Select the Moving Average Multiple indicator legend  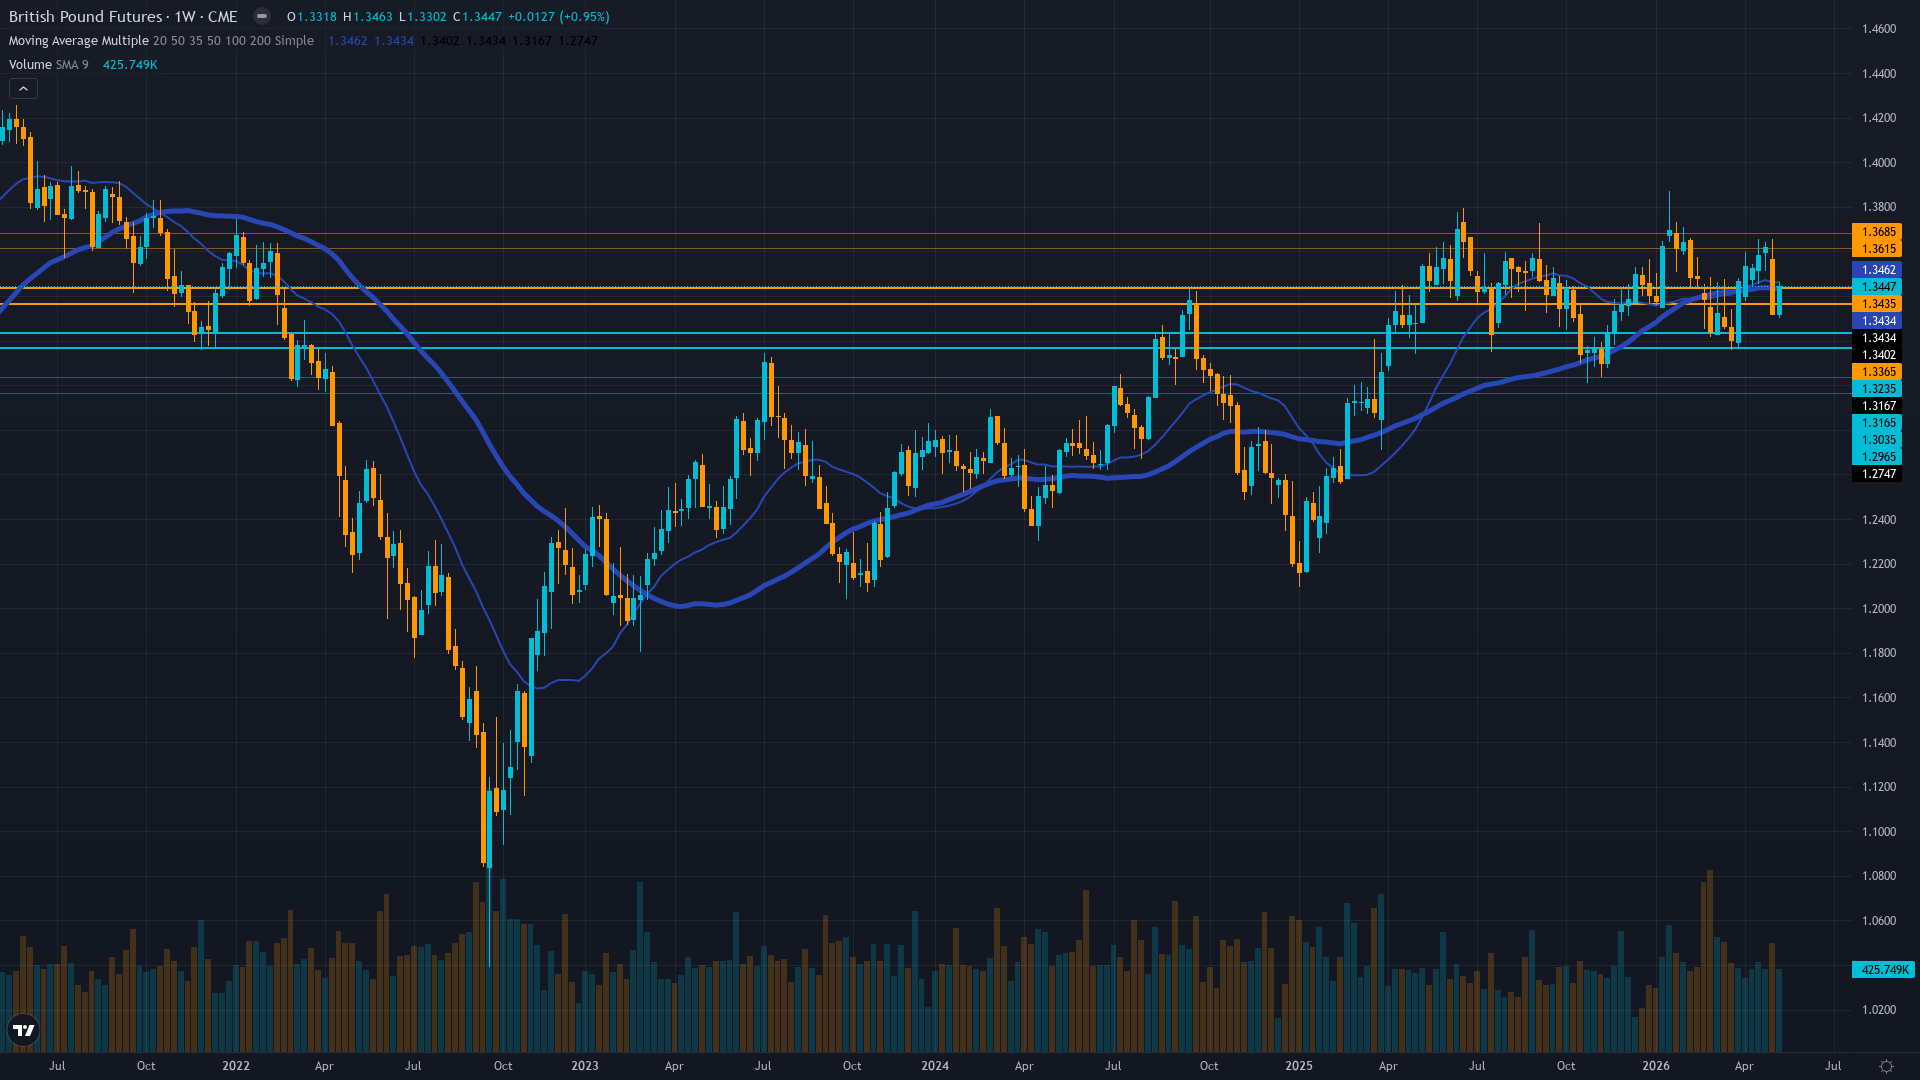(x=161, y=41)
